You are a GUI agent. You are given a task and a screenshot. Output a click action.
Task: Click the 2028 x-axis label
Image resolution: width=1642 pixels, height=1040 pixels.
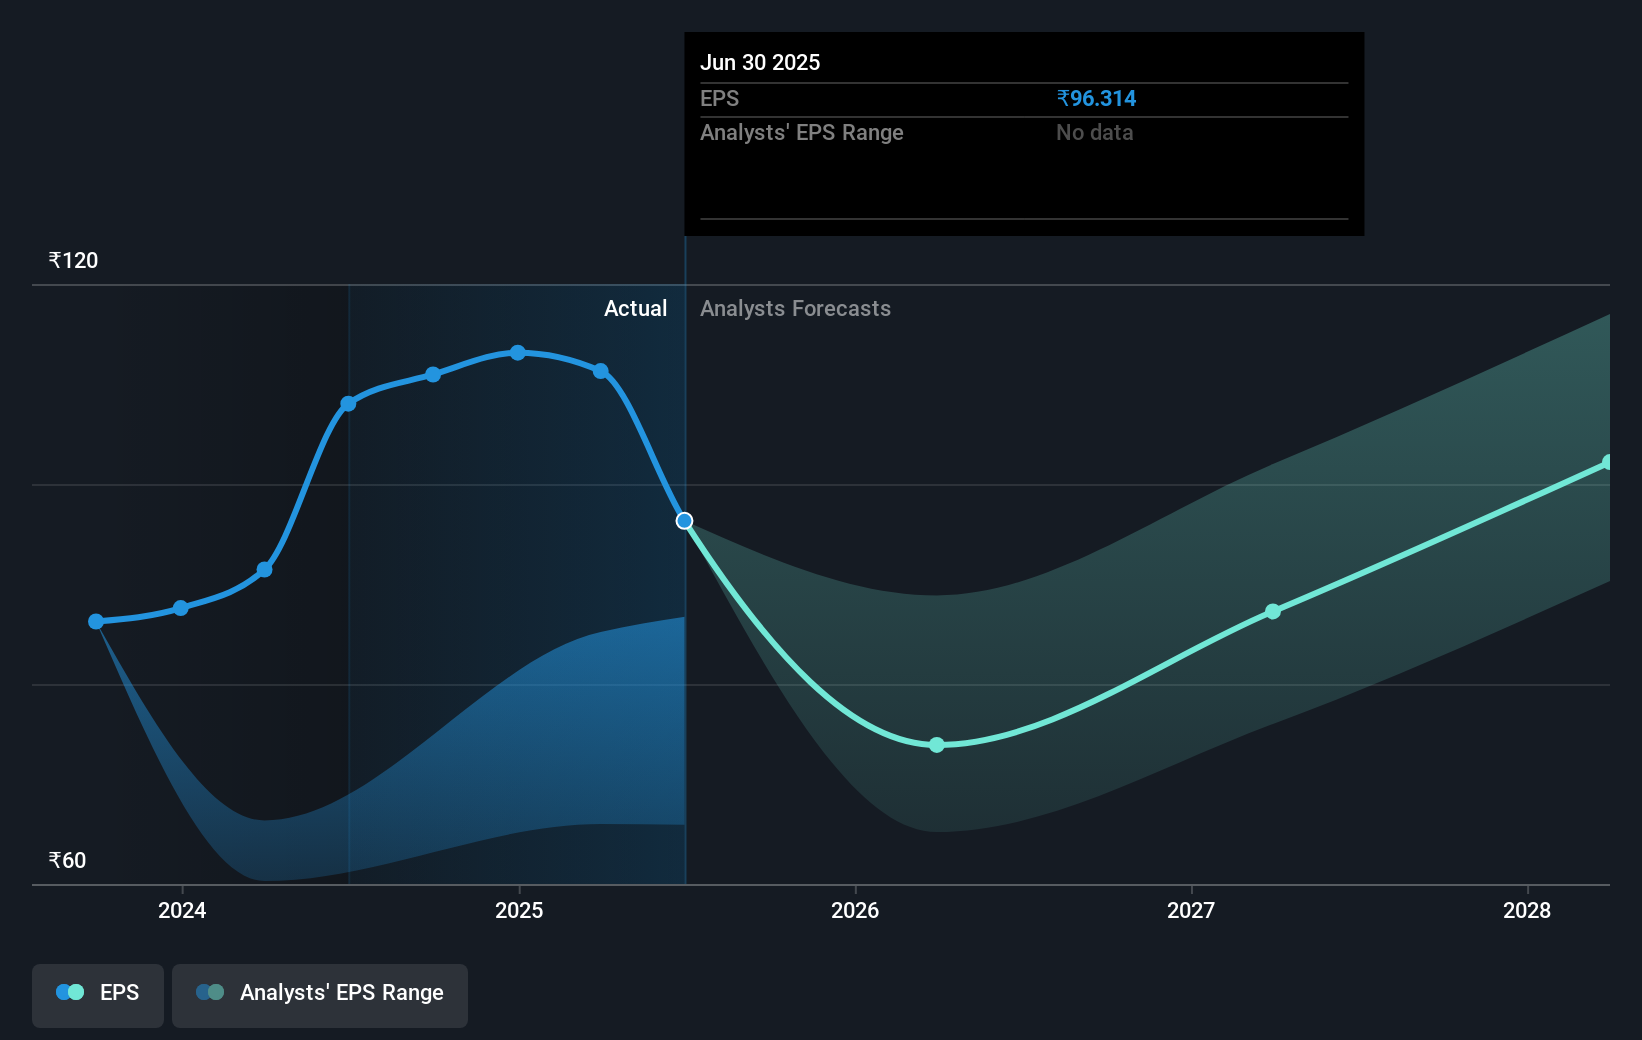(1527, 911)
